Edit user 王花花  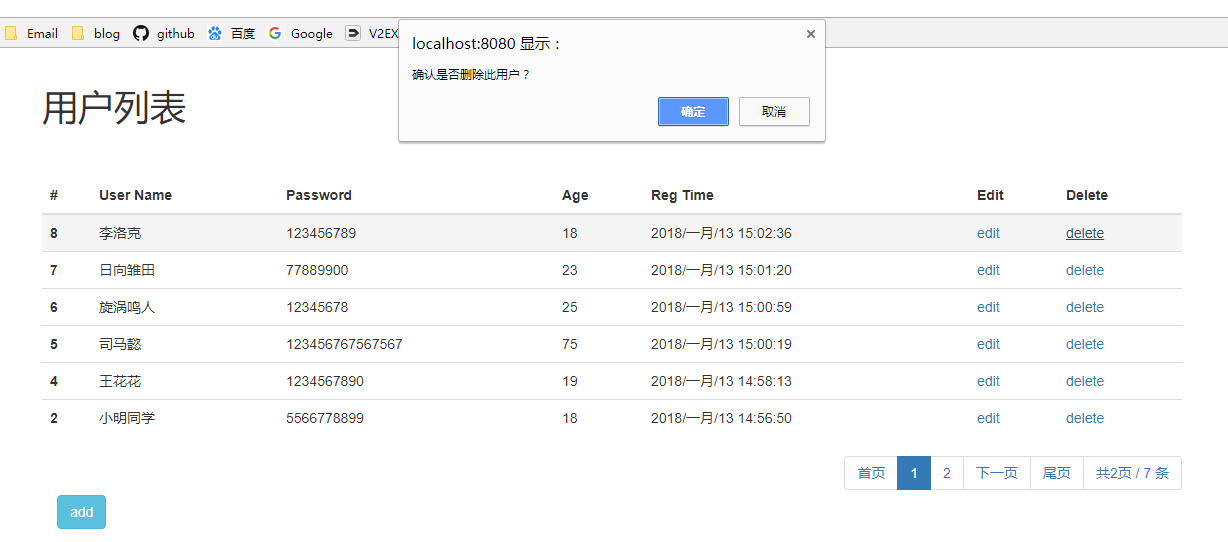[x=988, y=381]
